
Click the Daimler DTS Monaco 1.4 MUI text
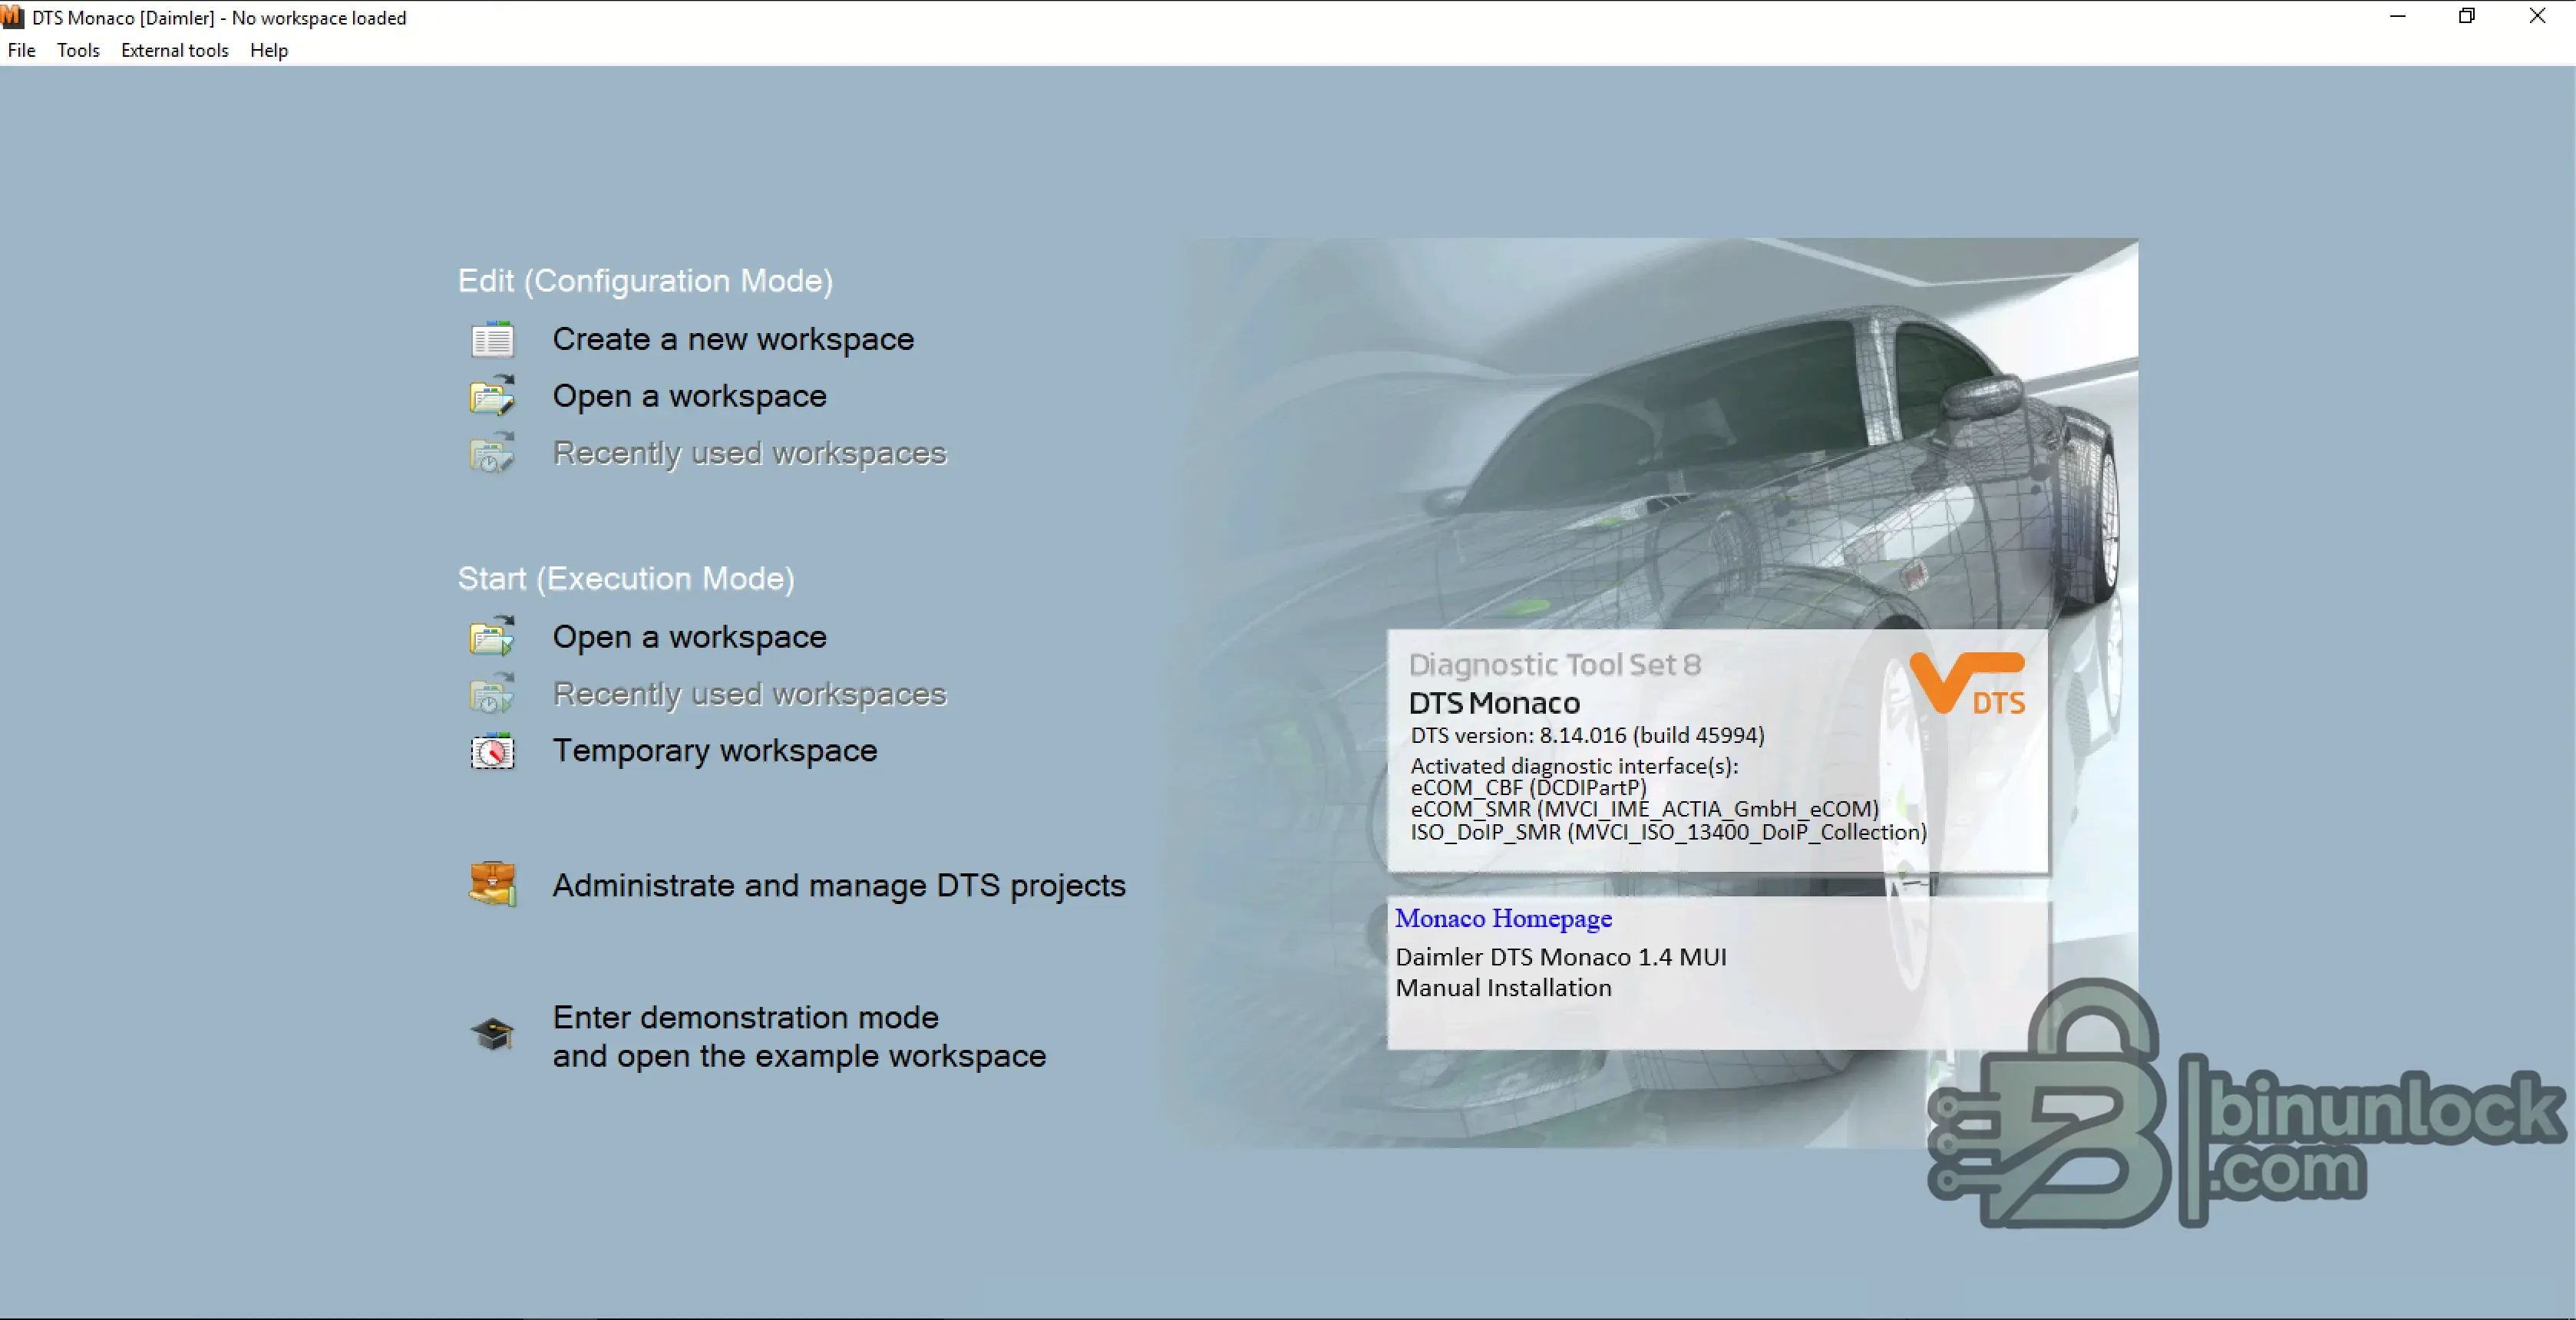pyautogui.click(x=1560, y=957)
